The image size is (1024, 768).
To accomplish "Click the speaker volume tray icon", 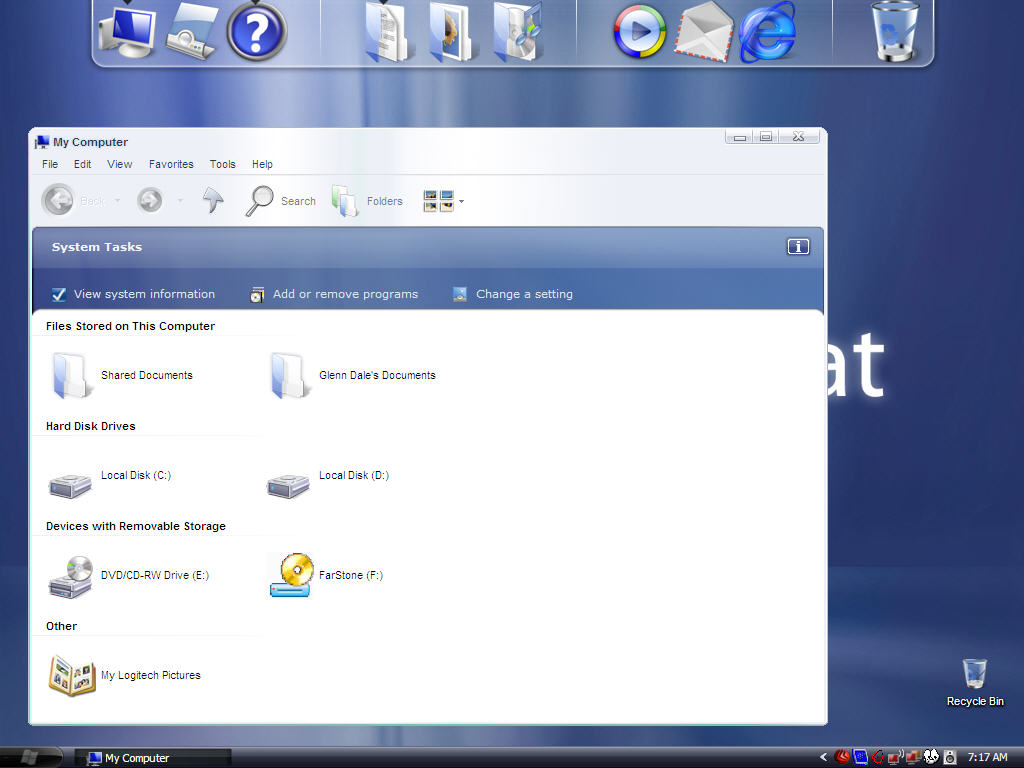I will (x=950, y=757).
